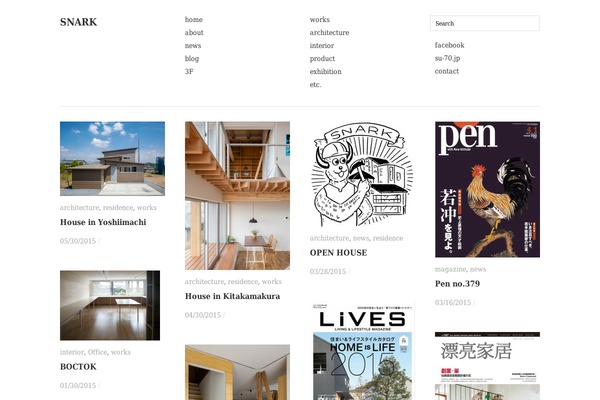Open the BOCTOK office photo

(110, 305)
